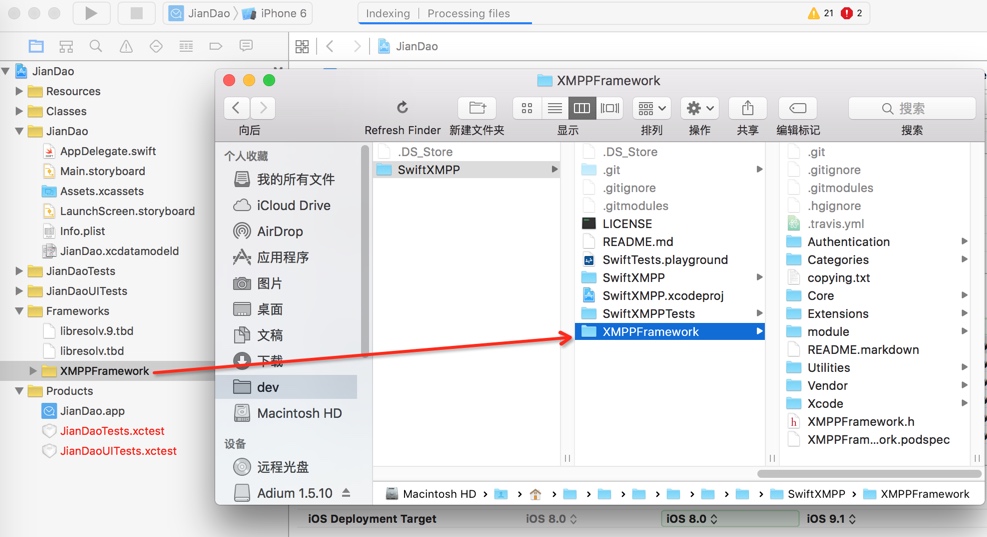Open the Finder action gear dropdown
This screenshot has height=537, width=987.
699,108
